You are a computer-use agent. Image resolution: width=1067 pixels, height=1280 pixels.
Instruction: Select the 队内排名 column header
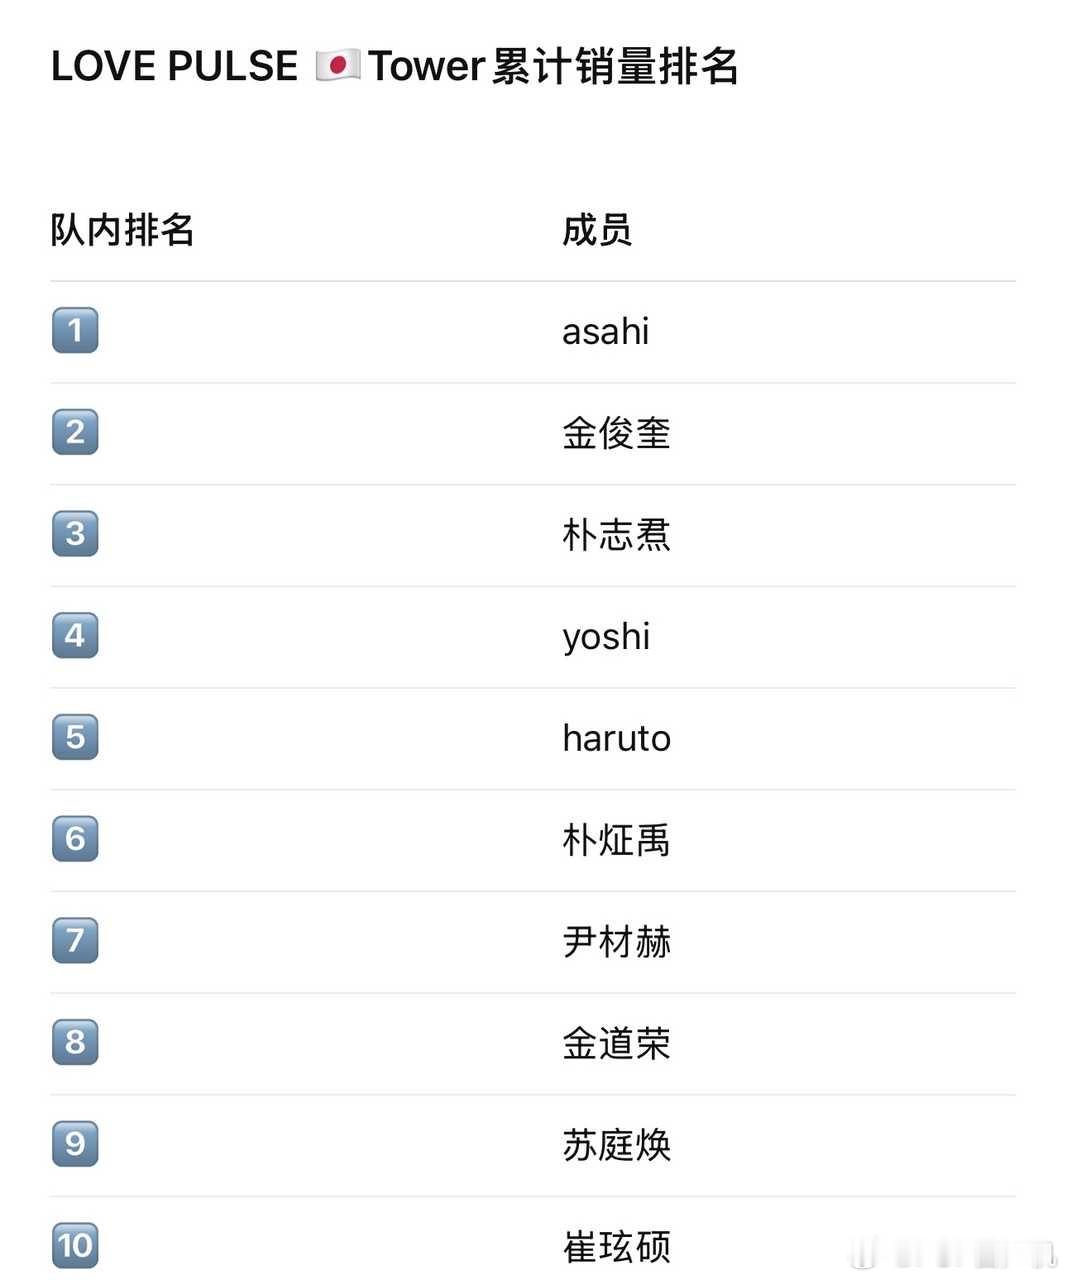[122, 230]
